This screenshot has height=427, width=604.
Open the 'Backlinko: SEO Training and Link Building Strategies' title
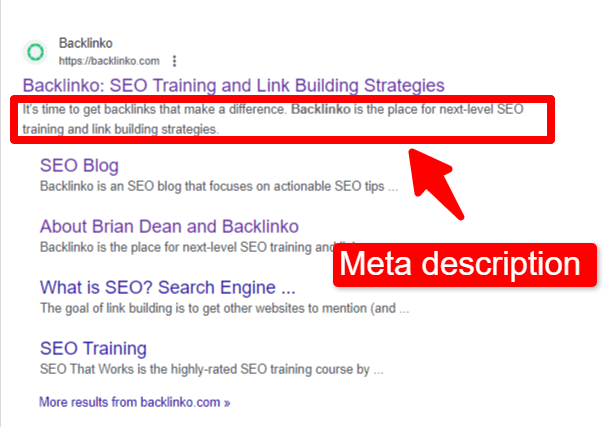coord(233,85)
